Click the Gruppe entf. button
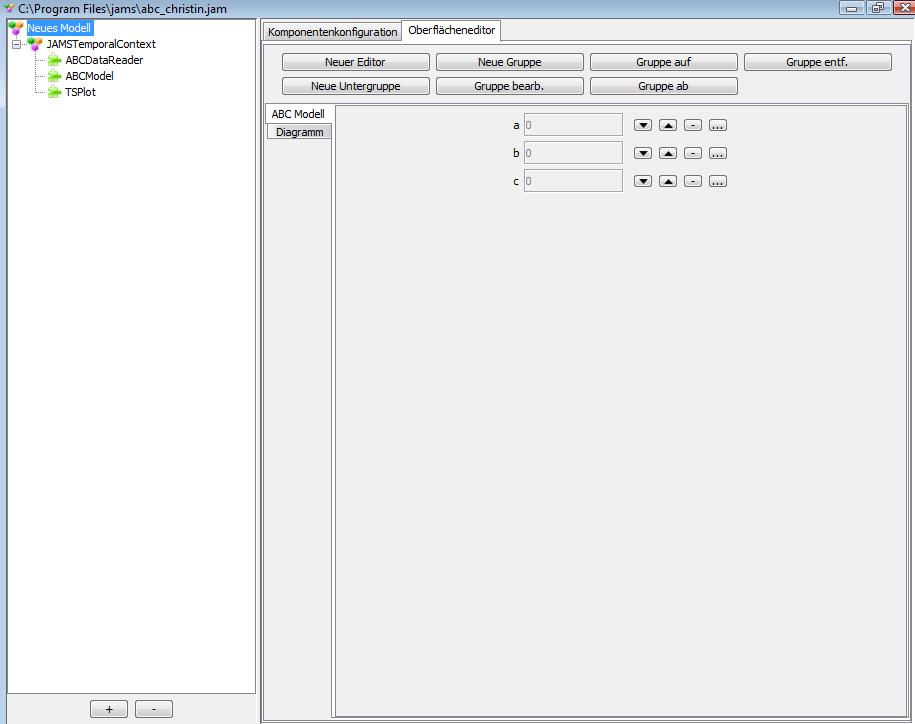 pos(817,62)
